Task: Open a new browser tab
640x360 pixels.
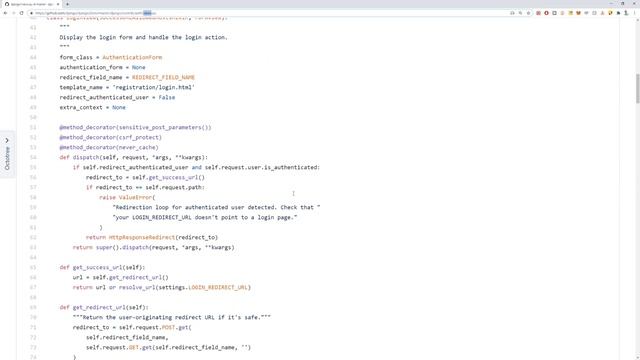Action: [x=67, y=4]
